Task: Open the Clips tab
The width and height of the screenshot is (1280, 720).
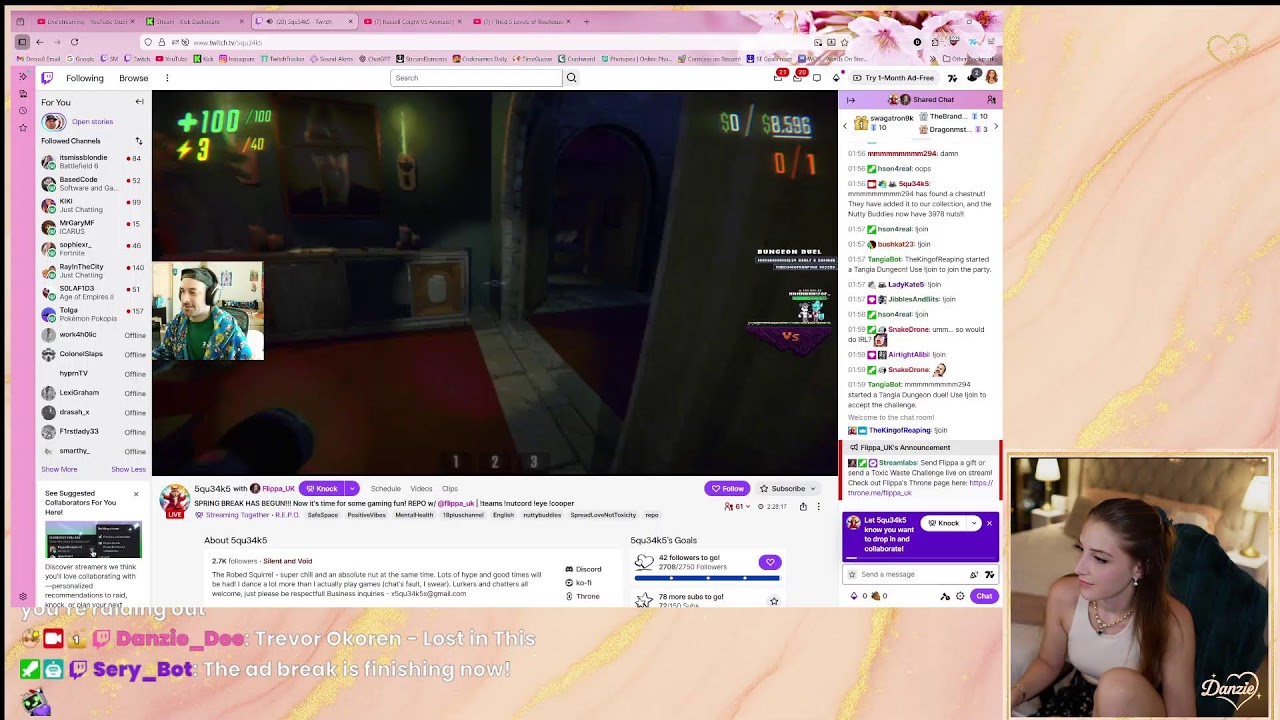Action: click(x=450, y=489)
